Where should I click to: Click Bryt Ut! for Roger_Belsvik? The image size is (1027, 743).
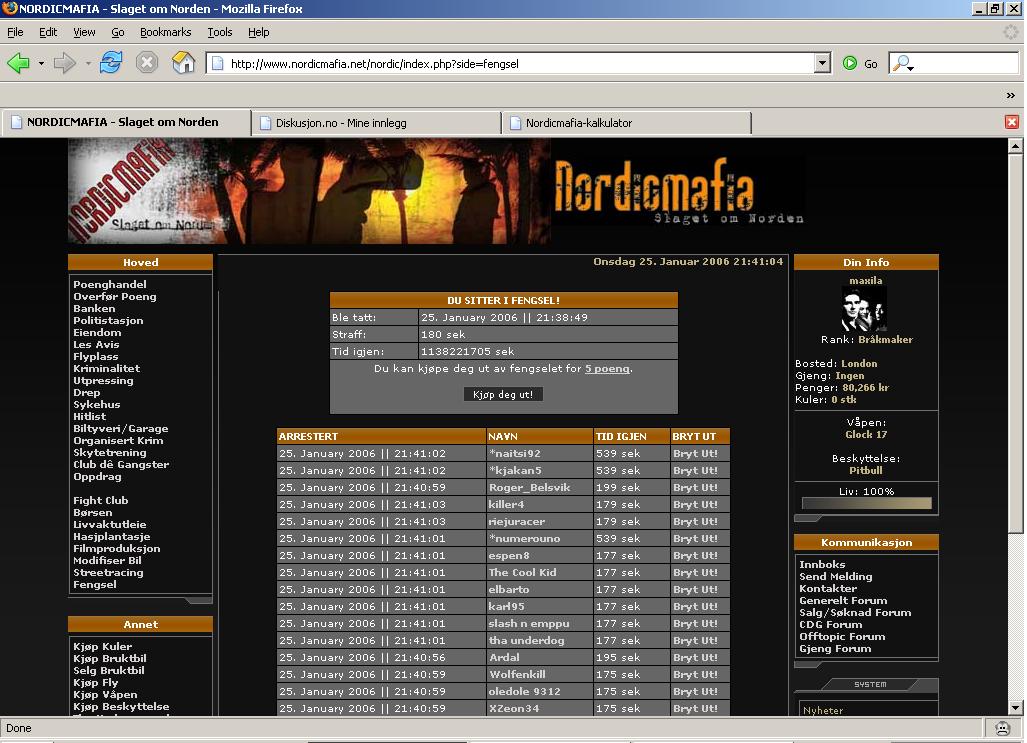click(x=696, y=487)
